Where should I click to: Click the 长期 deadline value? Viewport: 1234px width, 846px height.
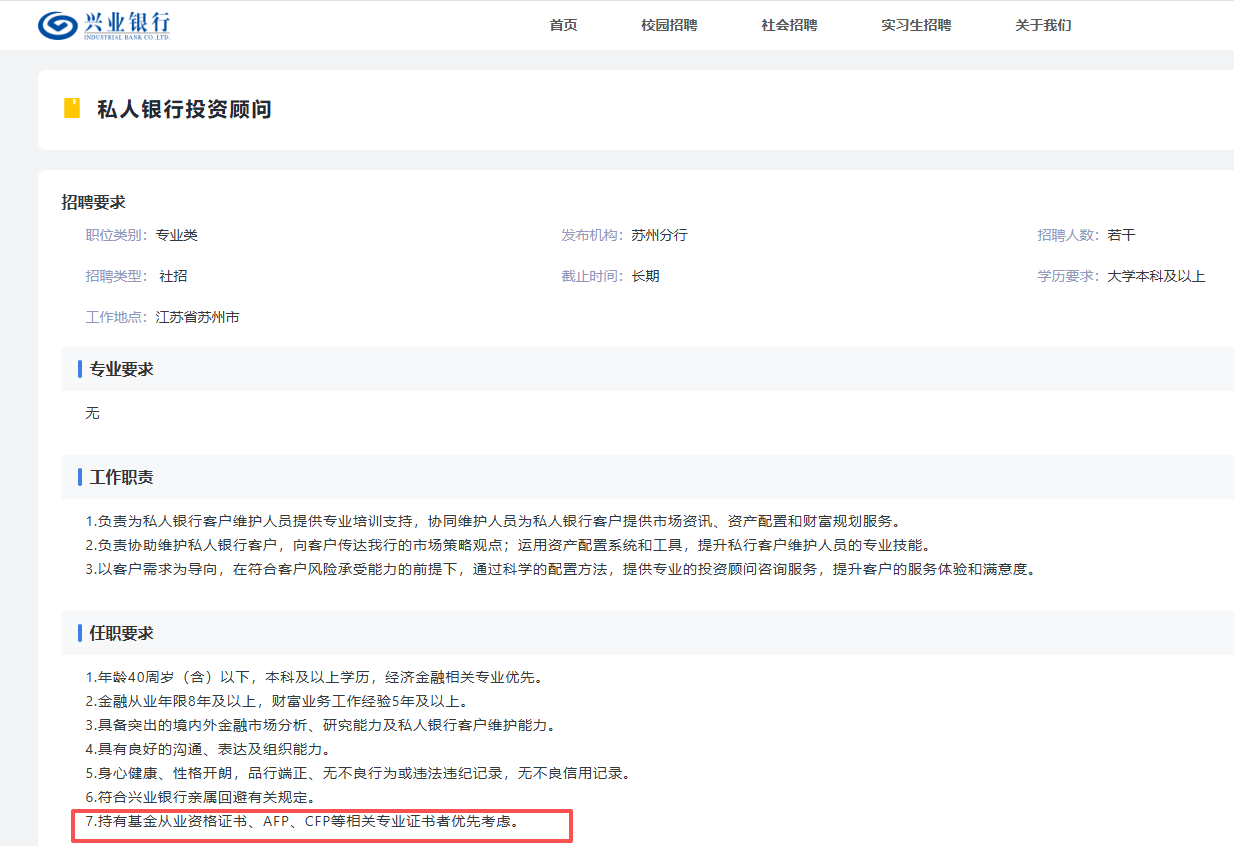coord(645,276)
